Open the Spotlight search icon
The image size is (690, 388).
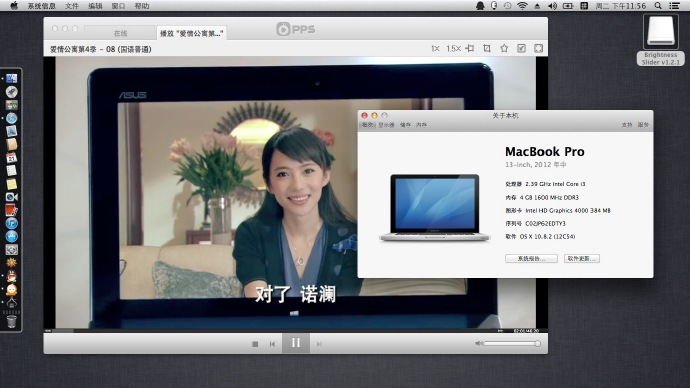(658, 6)
